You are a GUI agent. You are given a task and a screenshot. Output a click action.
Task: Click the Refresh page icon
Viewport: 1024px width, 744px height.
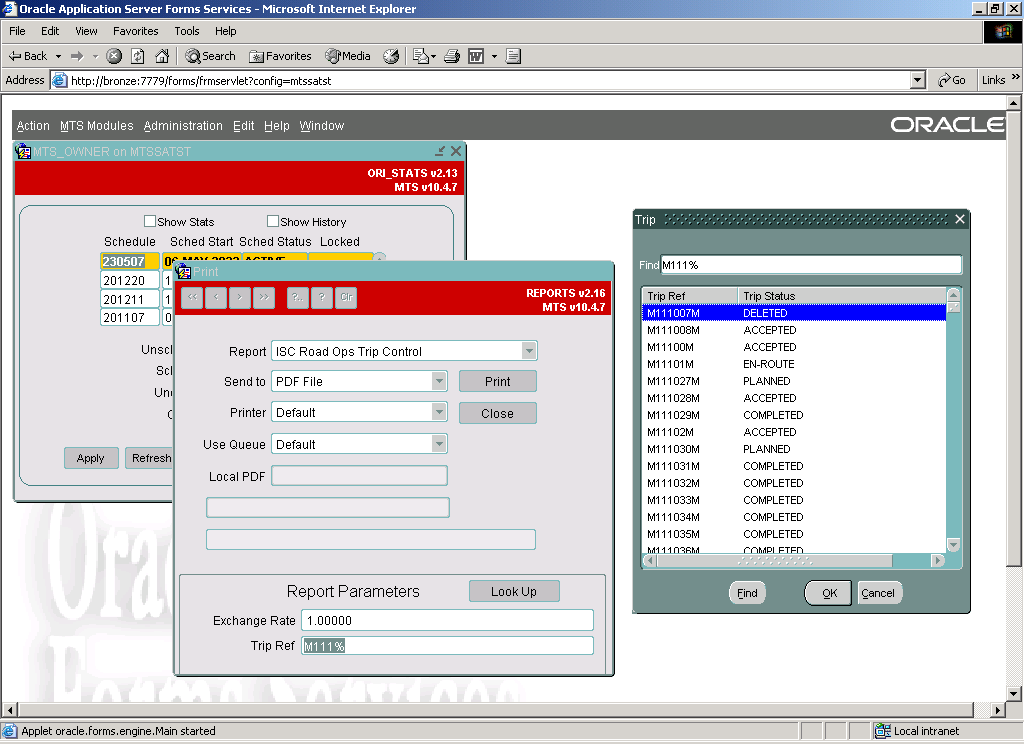[138, 56]
